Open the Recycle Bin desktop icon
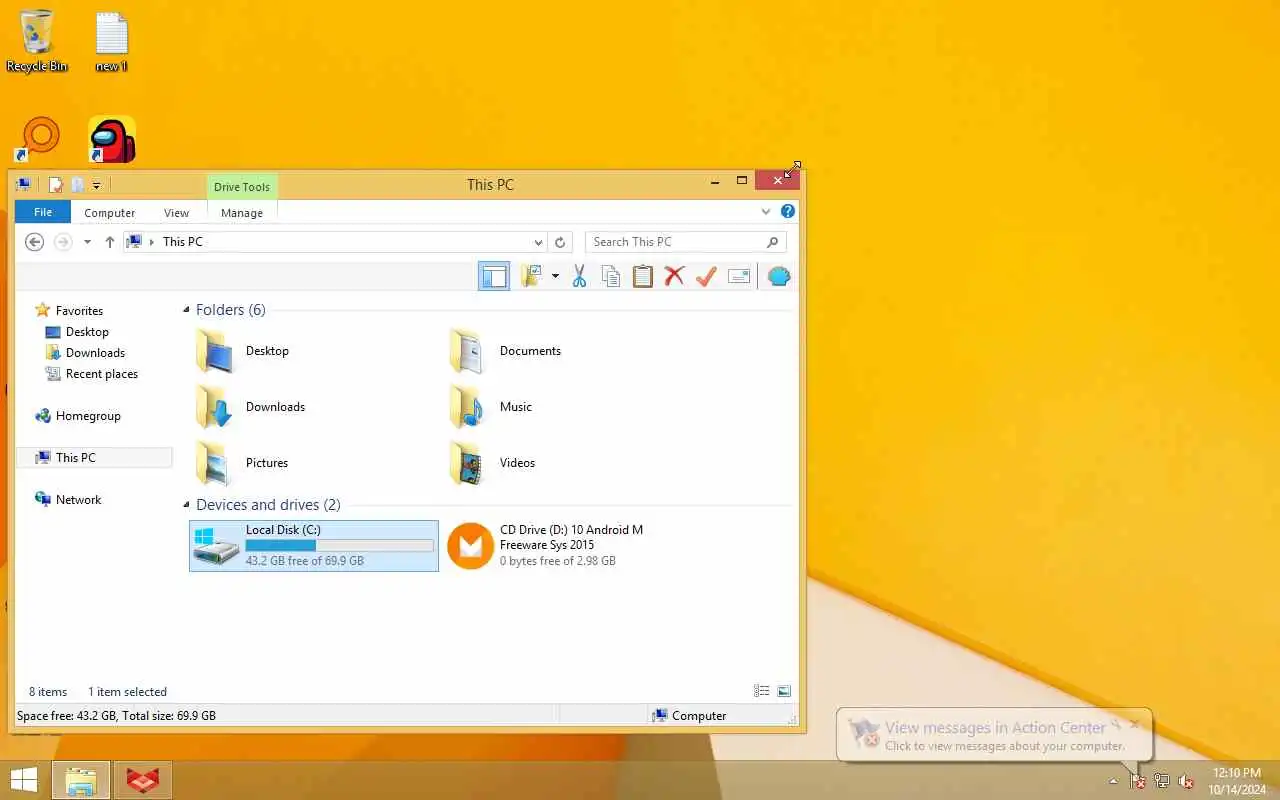 37,42
